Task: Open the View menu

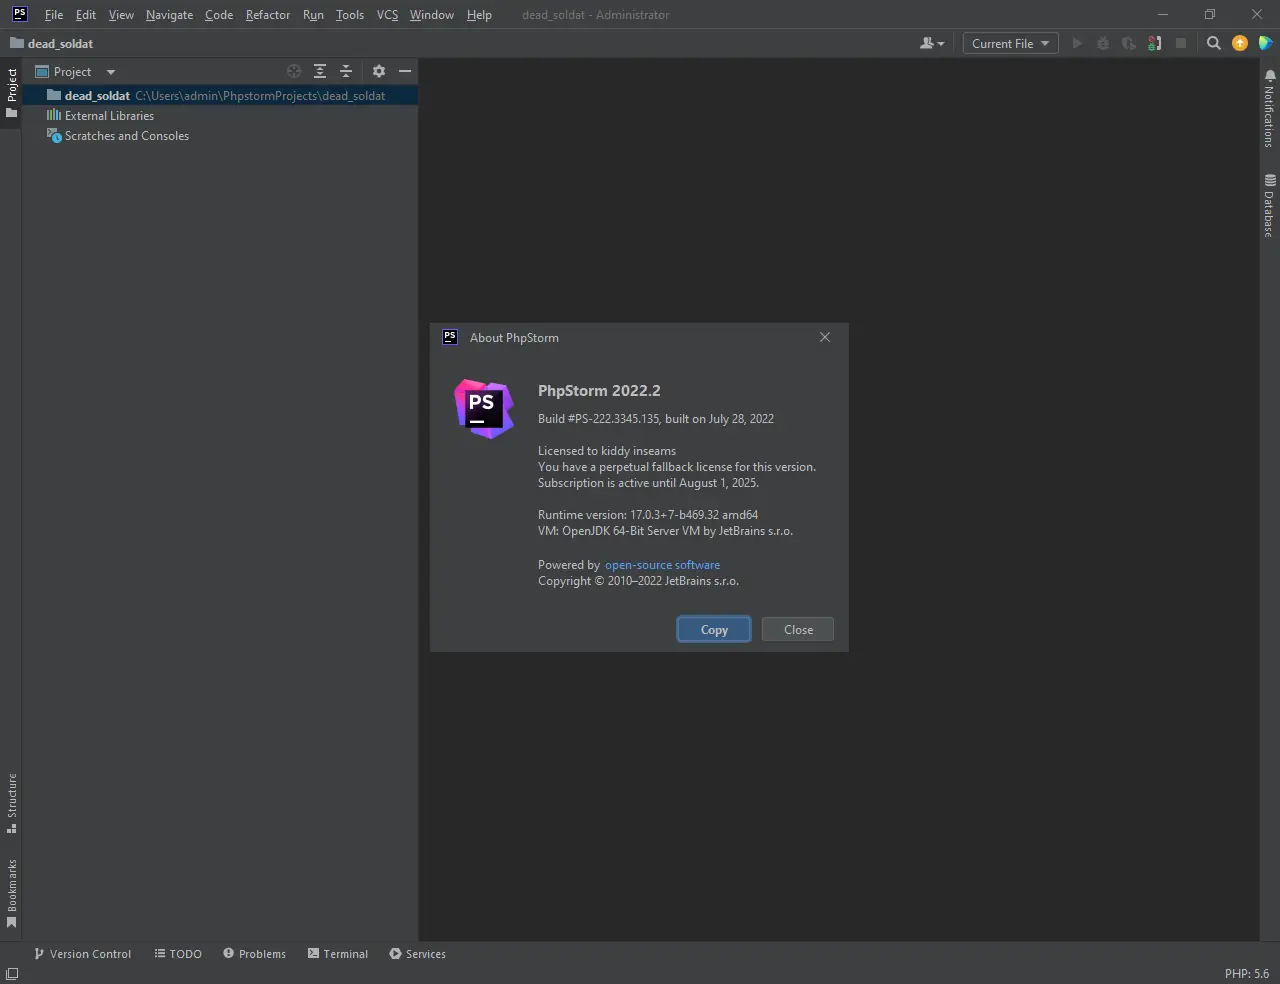Action: pos(121,15)
